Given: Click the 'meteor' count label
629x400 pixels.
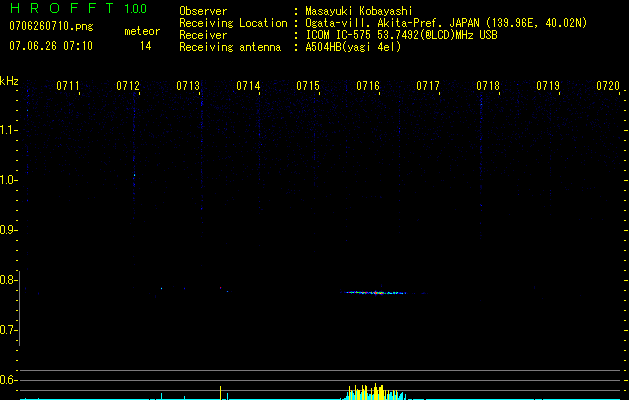Looking at the screenshot, I should click(x=142, y=31).
